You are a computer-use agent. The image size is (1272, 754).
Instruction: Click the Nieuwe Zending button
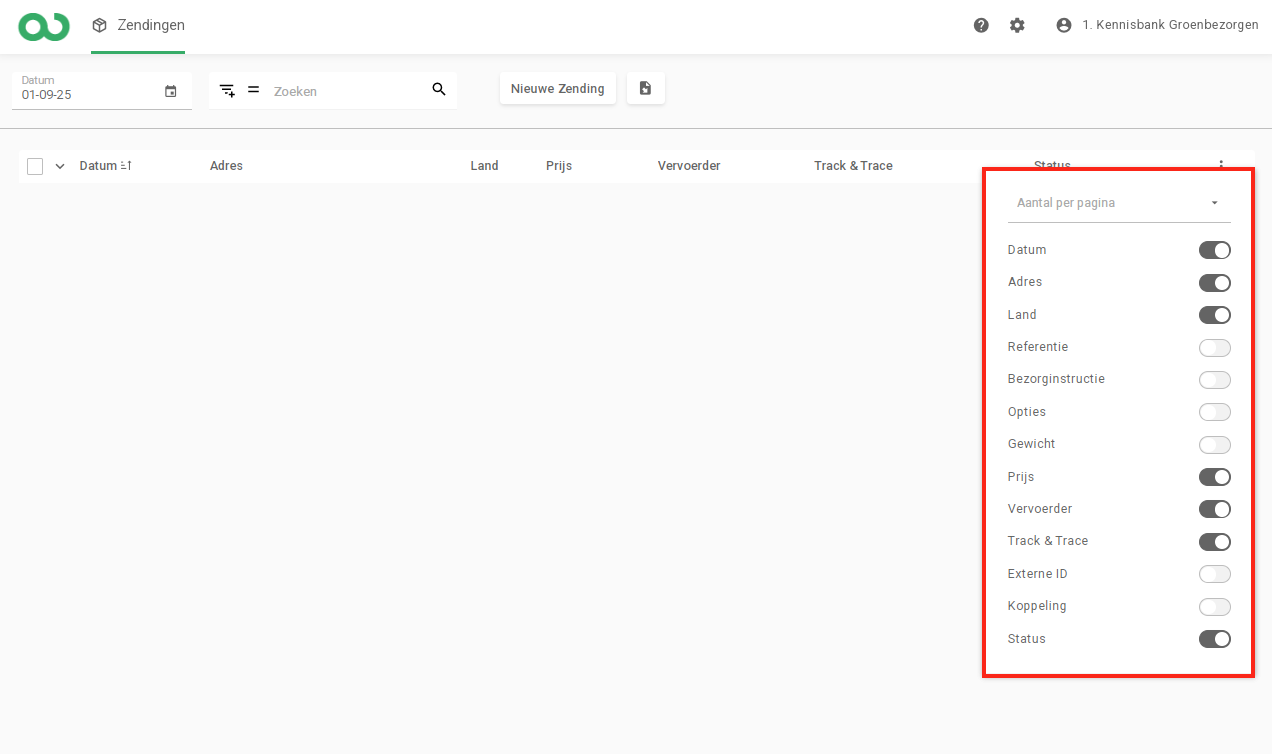point(557,89)
